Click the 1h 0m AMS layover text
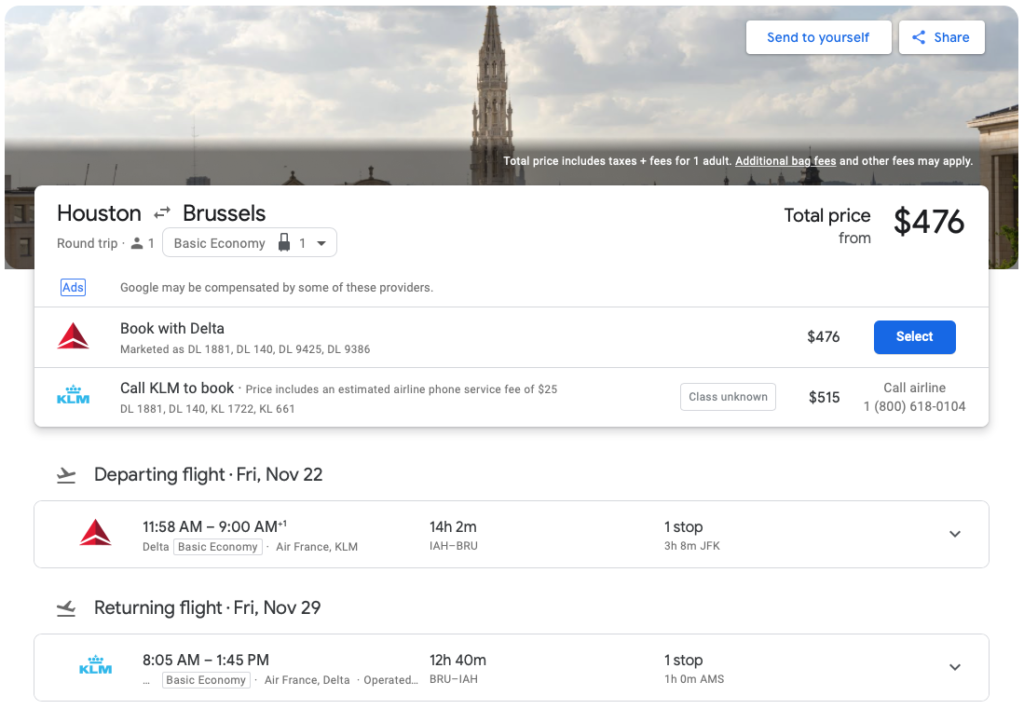The width and height of the screenshot is (1024, 709). (694, 679)
